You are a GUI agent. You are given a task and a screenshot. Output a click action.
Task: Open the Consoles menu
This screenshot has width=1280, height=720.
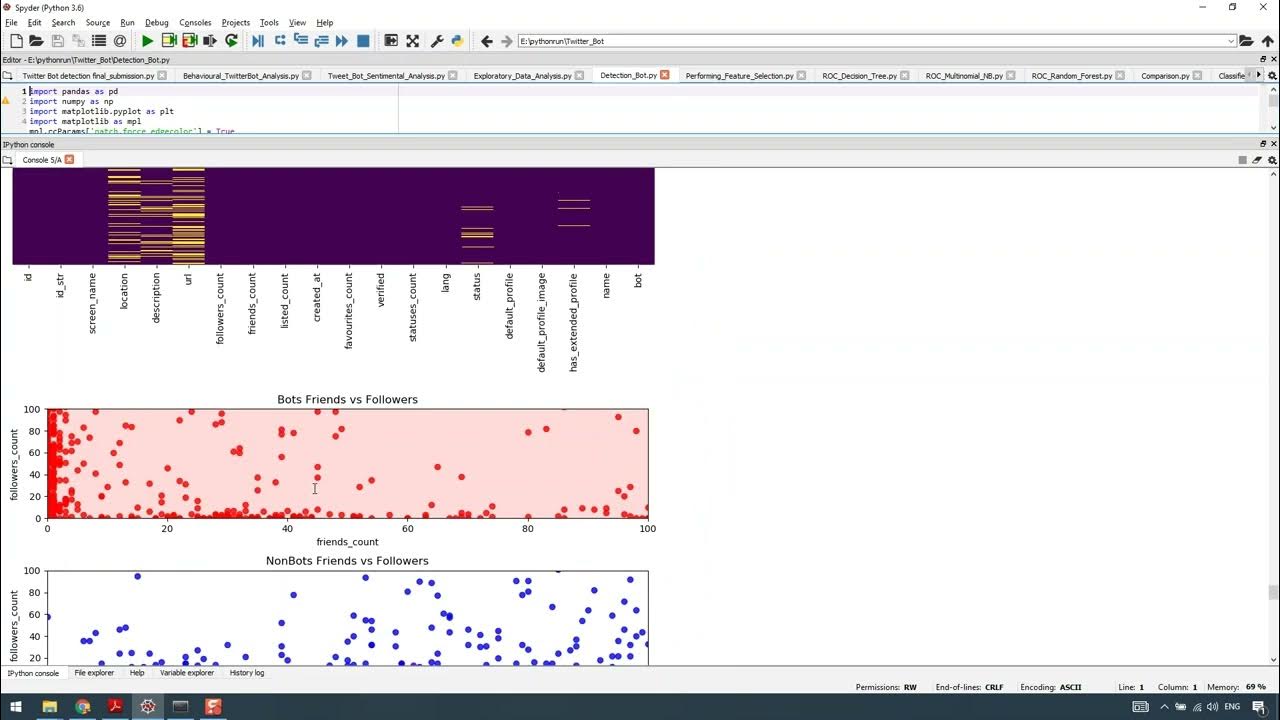click(195, 22)
